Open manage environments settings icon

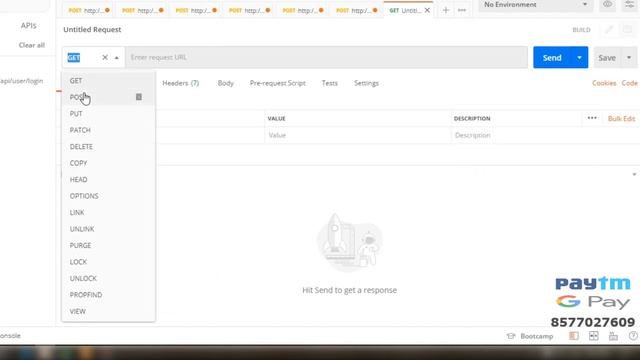pyautogui.click(x=630, y=4)
